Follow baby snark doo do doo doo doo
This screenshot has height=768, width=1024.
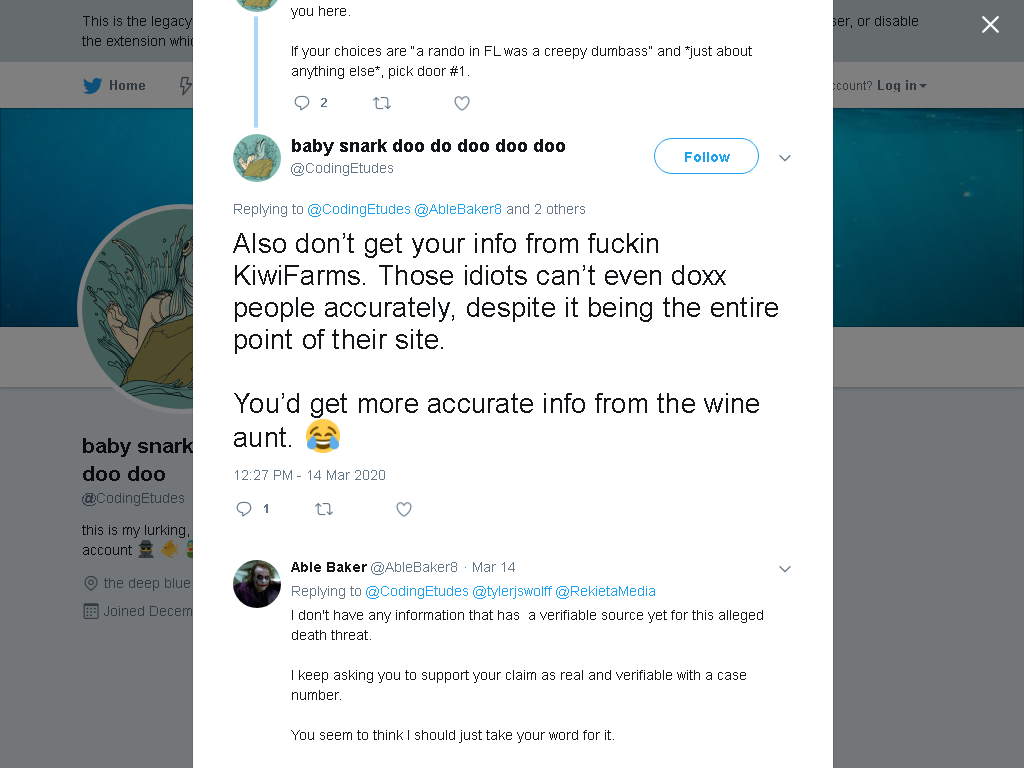[x=706, y=156]
